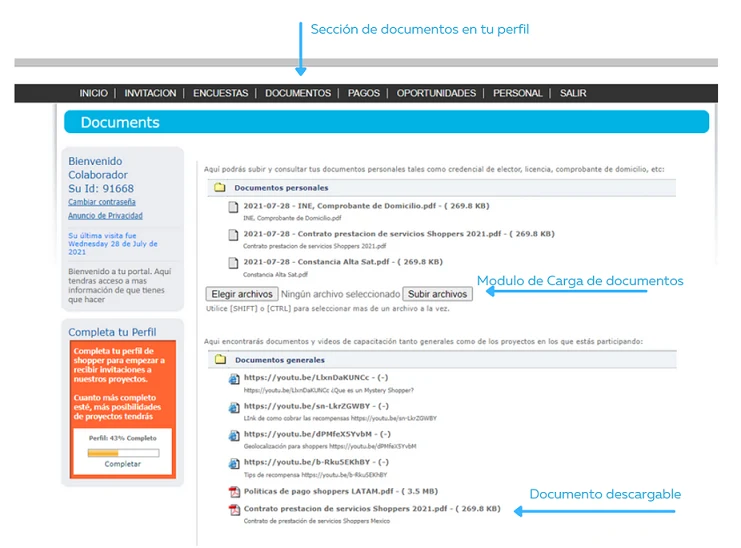Open Constancia Alta Sat.pdf document
Image resolution: width=741 pixels, height=548 pixels.
(343, 262)
